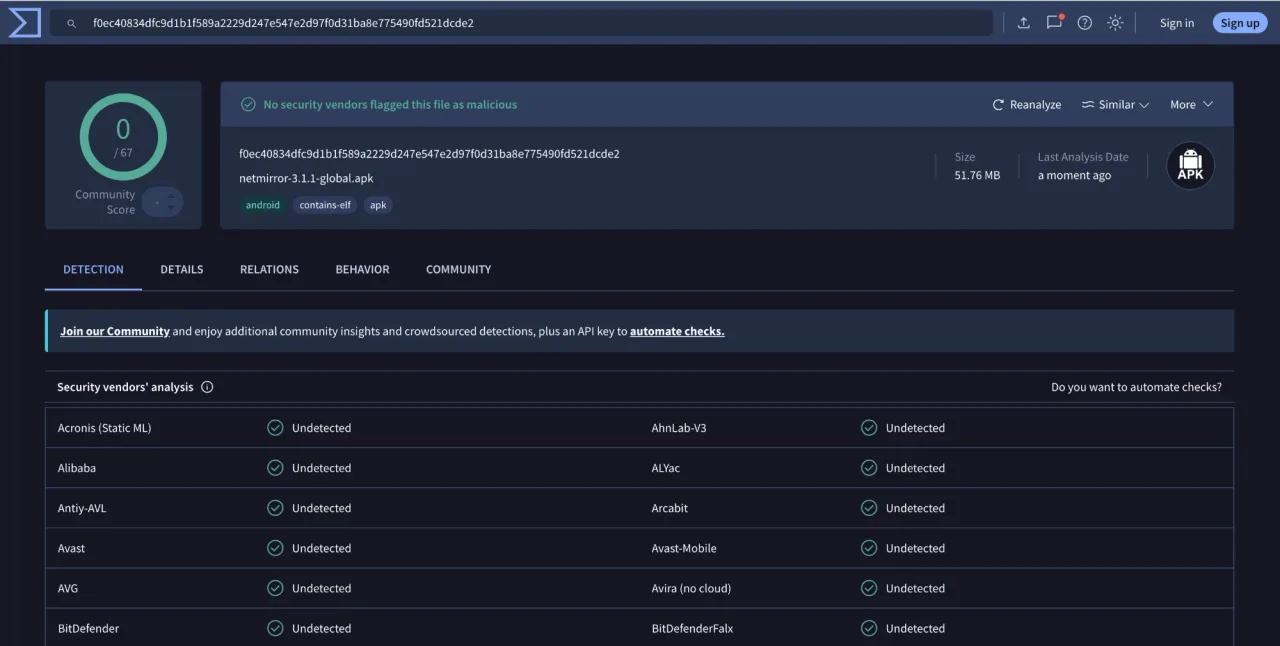Select the file hash text in file details
This screenshot has height=646, width=1280.
(x=429, y=154)
